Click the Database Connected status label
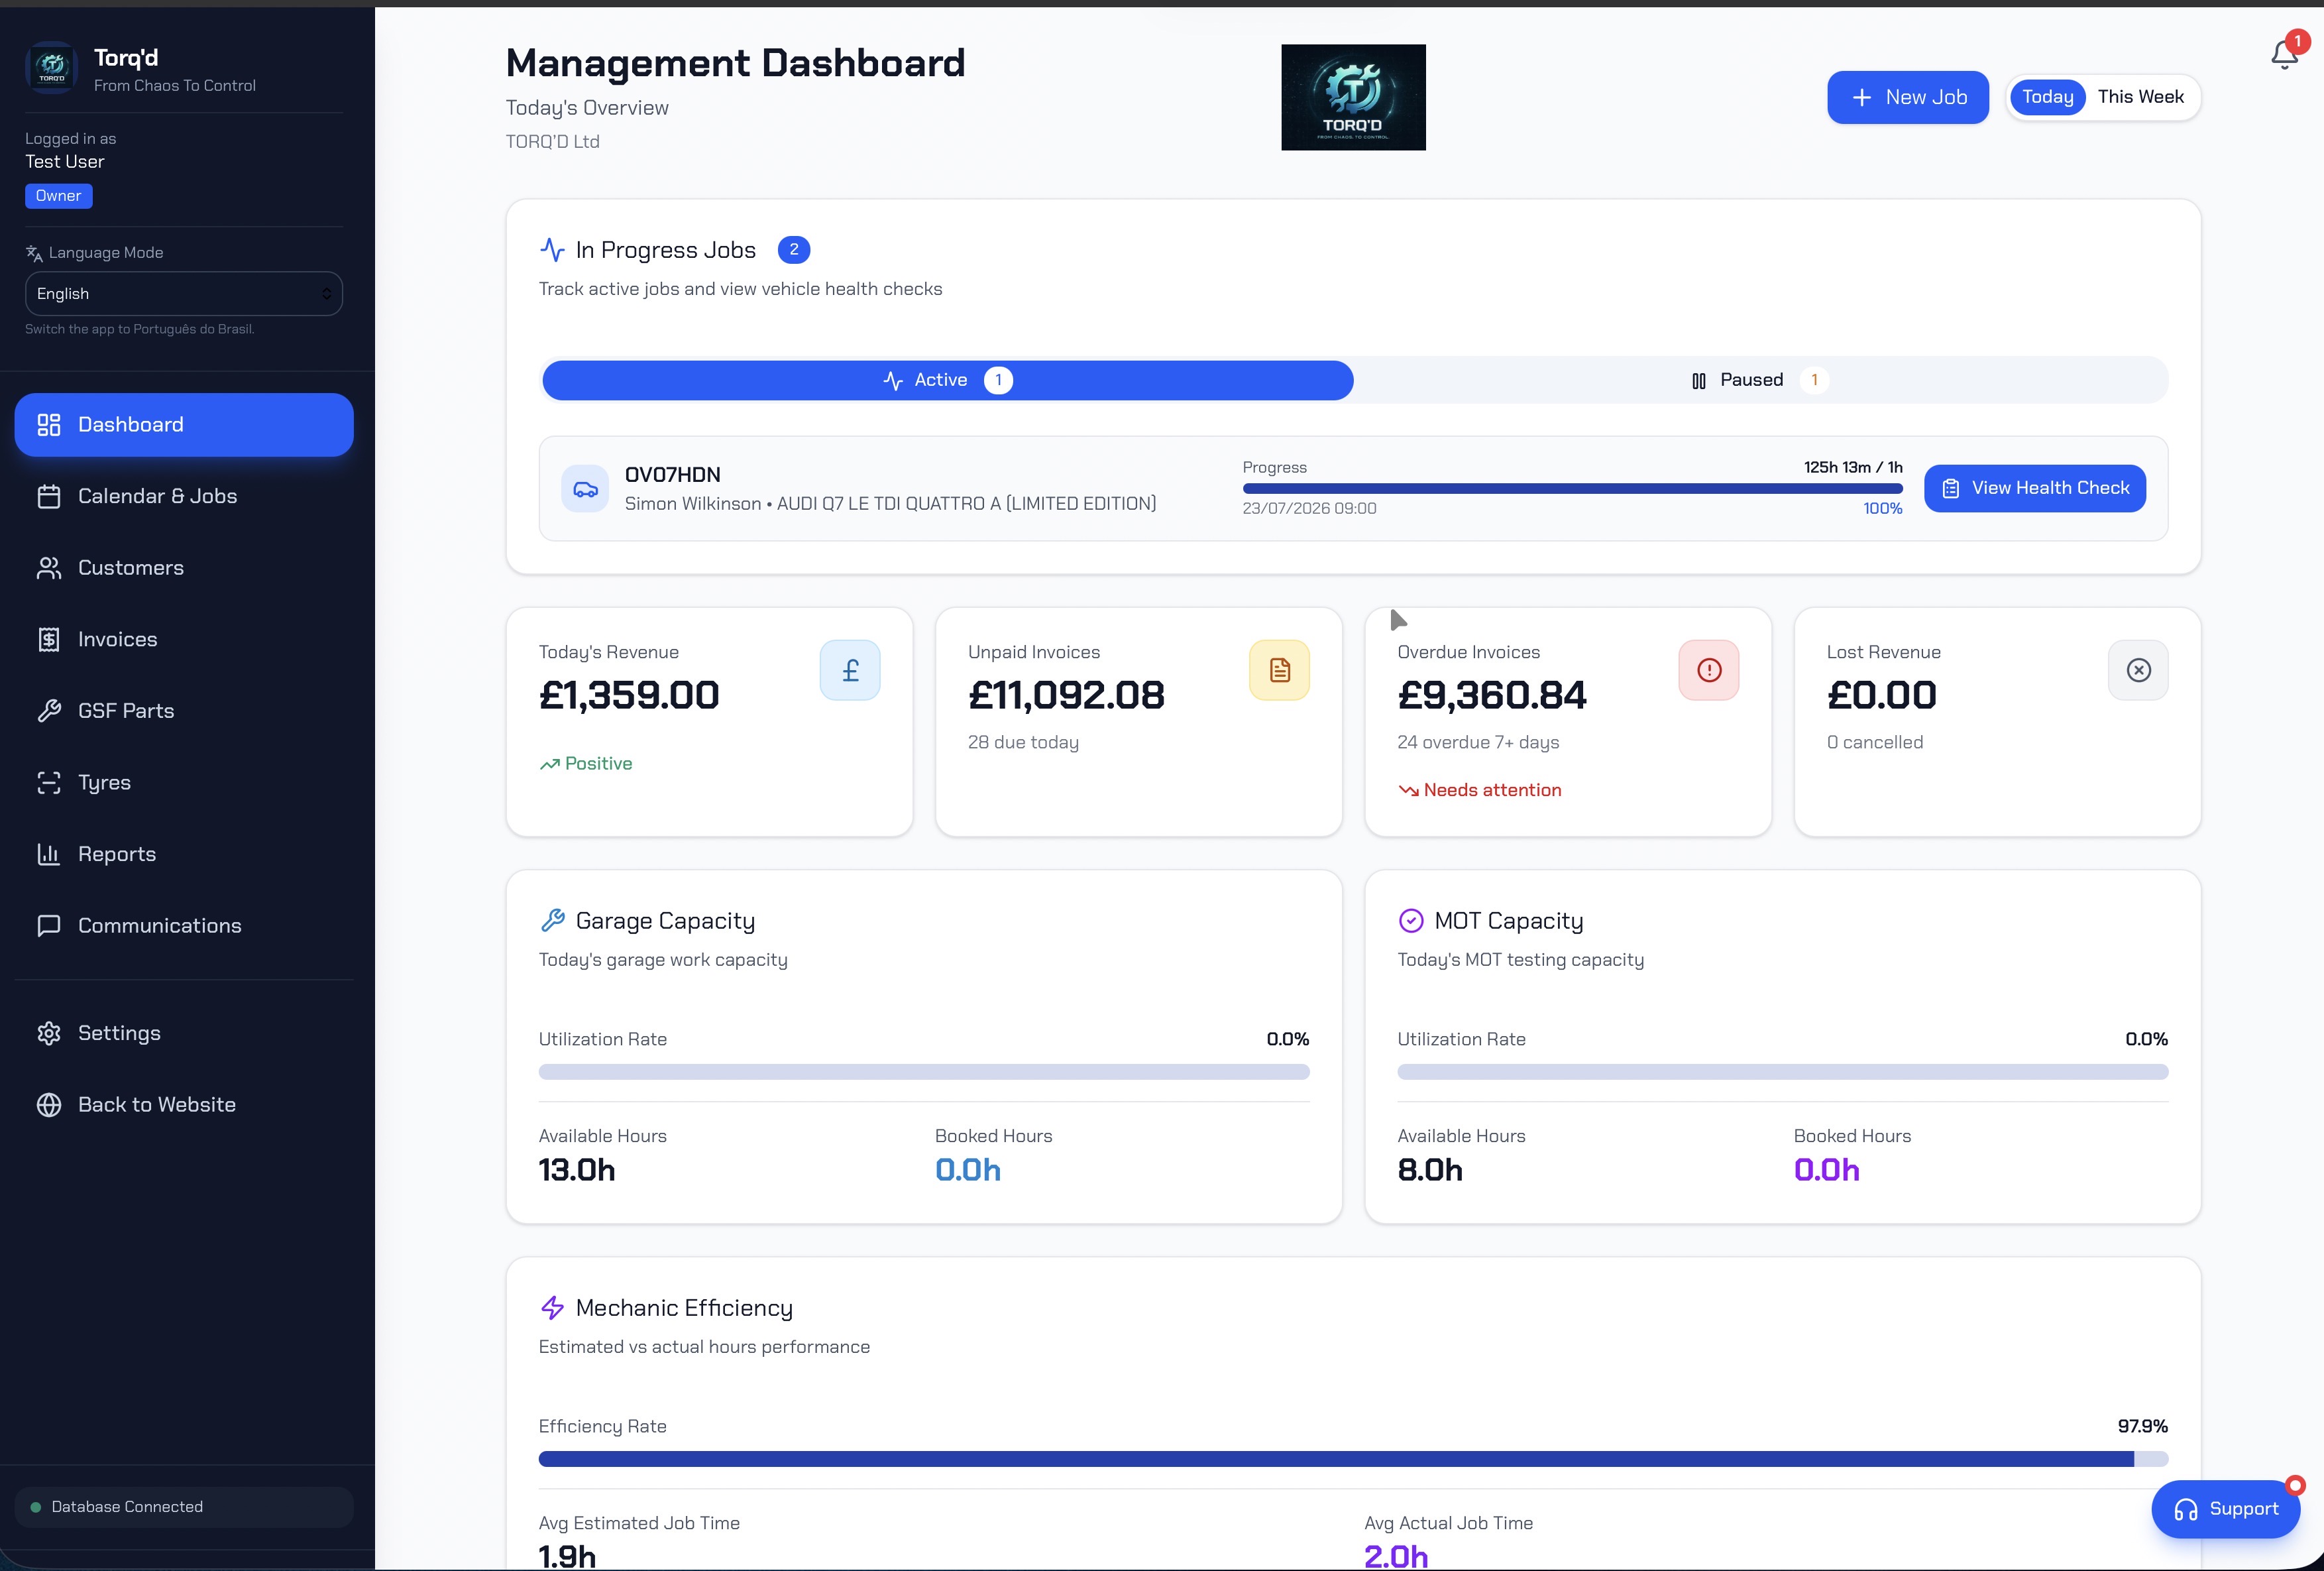This screenshot has height=1571, width=2324. pos(127,1507)
